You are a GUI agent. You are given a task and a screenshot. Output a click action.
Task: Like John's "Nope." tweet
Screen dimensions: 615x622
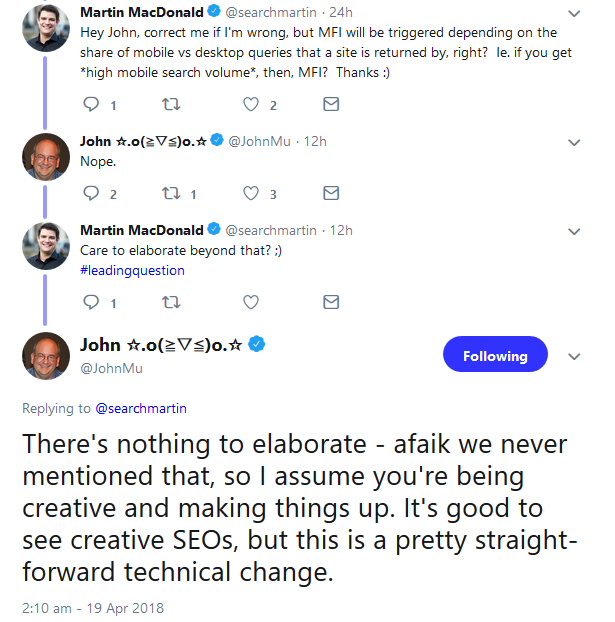pyautogui.click(x=250, y=193)
